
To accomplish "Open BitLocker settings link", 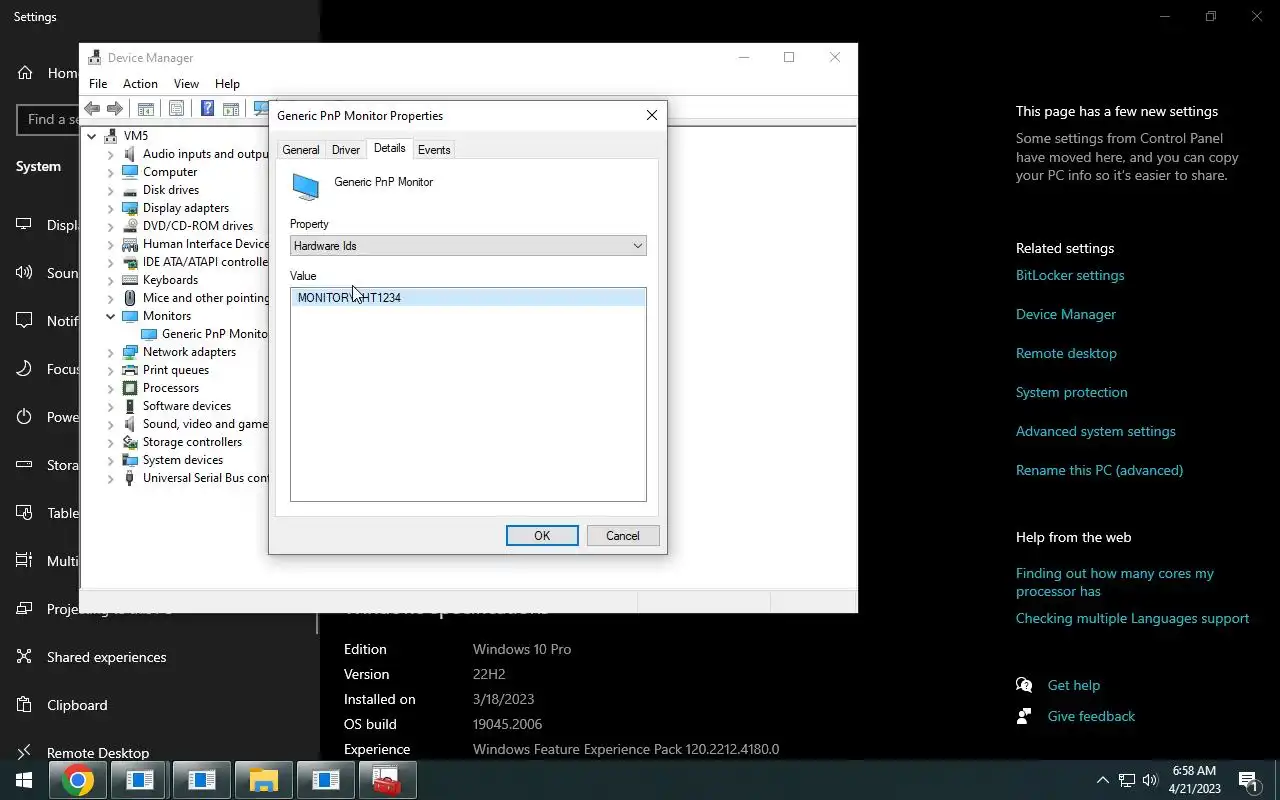I will (1070, 275).
